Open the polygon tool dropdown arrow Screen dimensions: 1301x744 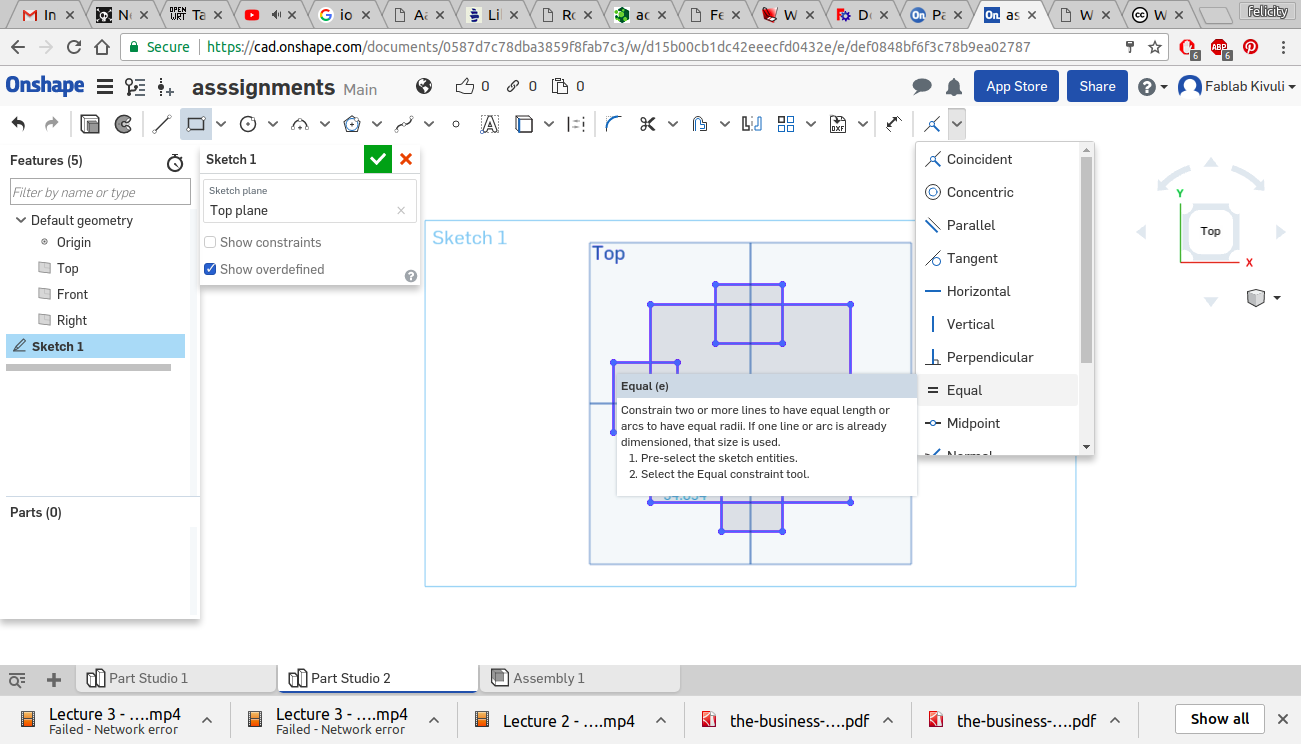[x=377, y=124]
